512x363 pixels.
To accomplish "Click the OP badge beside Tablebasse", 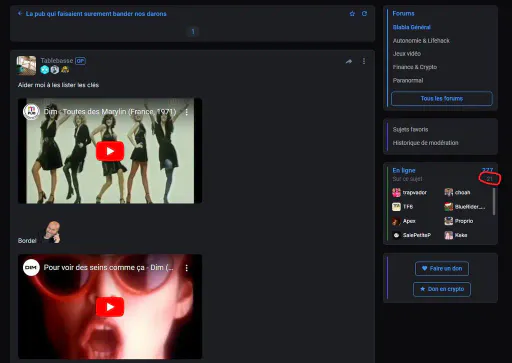I will 80,61.
